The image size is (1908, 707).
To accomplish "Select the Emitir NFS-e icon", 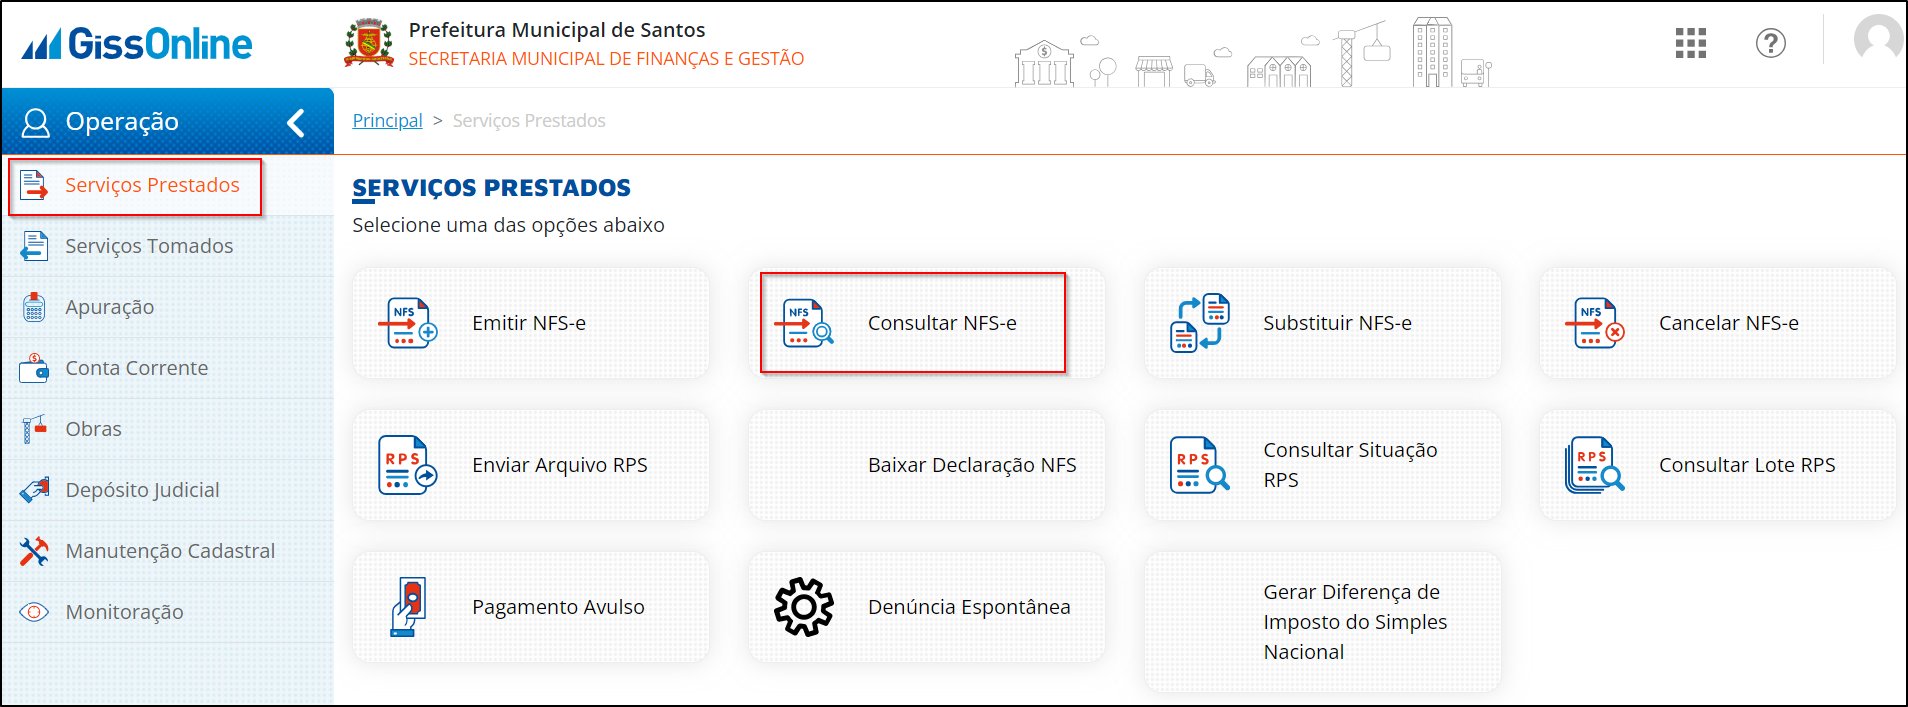I will (x=408, y=323).
